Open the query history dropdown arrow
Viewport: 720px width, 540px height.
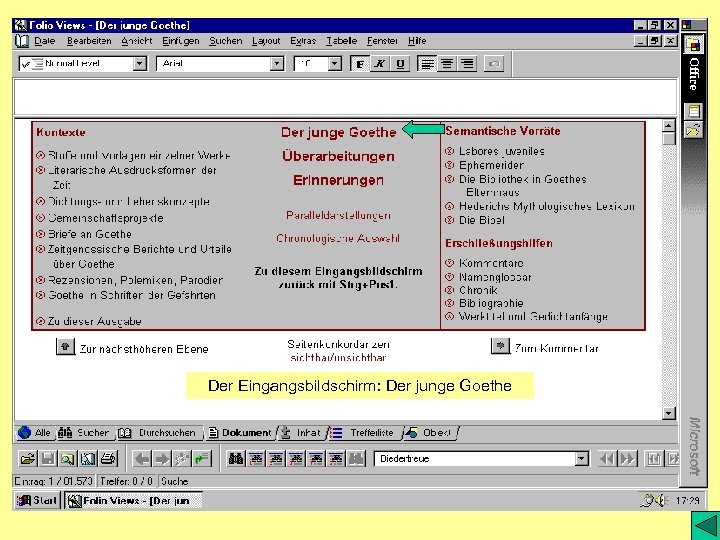(x=581, y=459)
